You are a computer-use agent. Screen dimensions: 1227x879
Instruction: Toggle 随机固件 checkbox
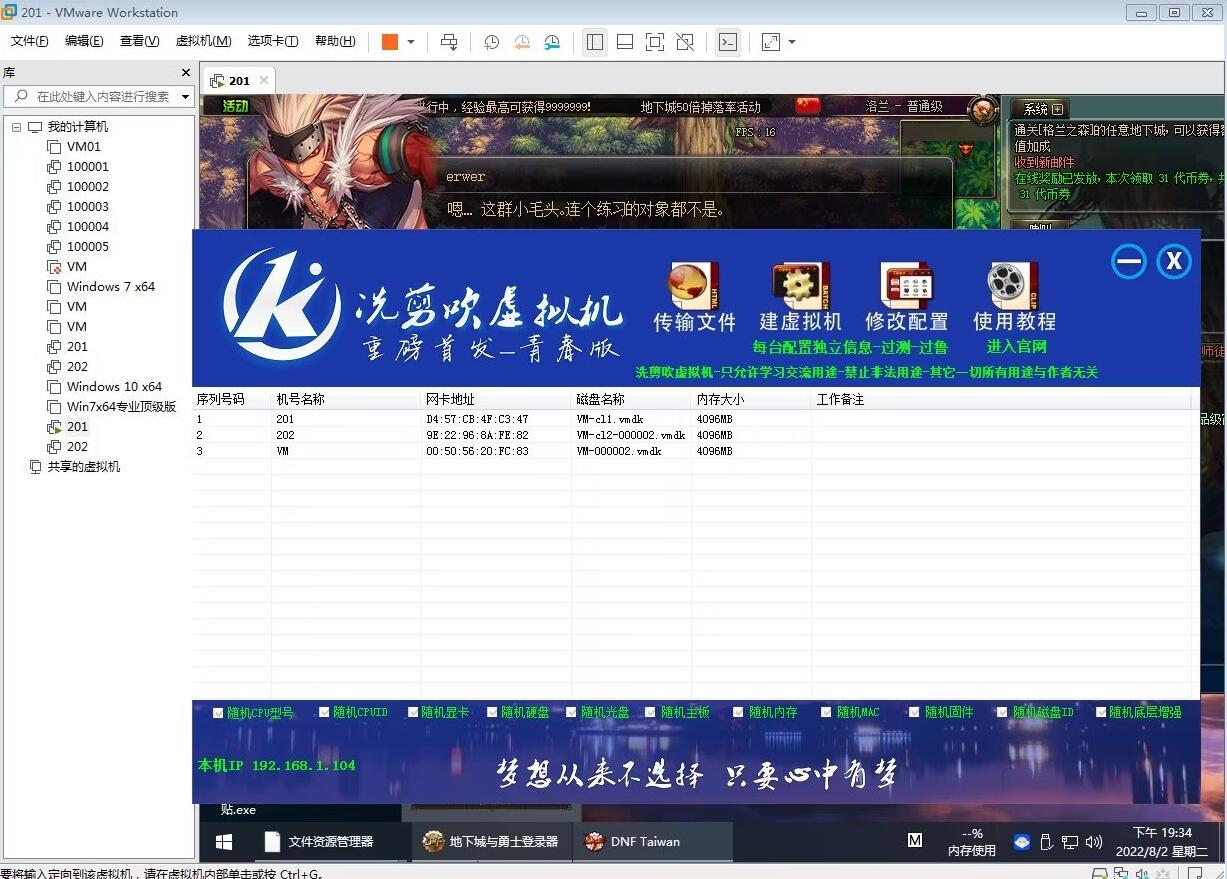pos(915,713)
